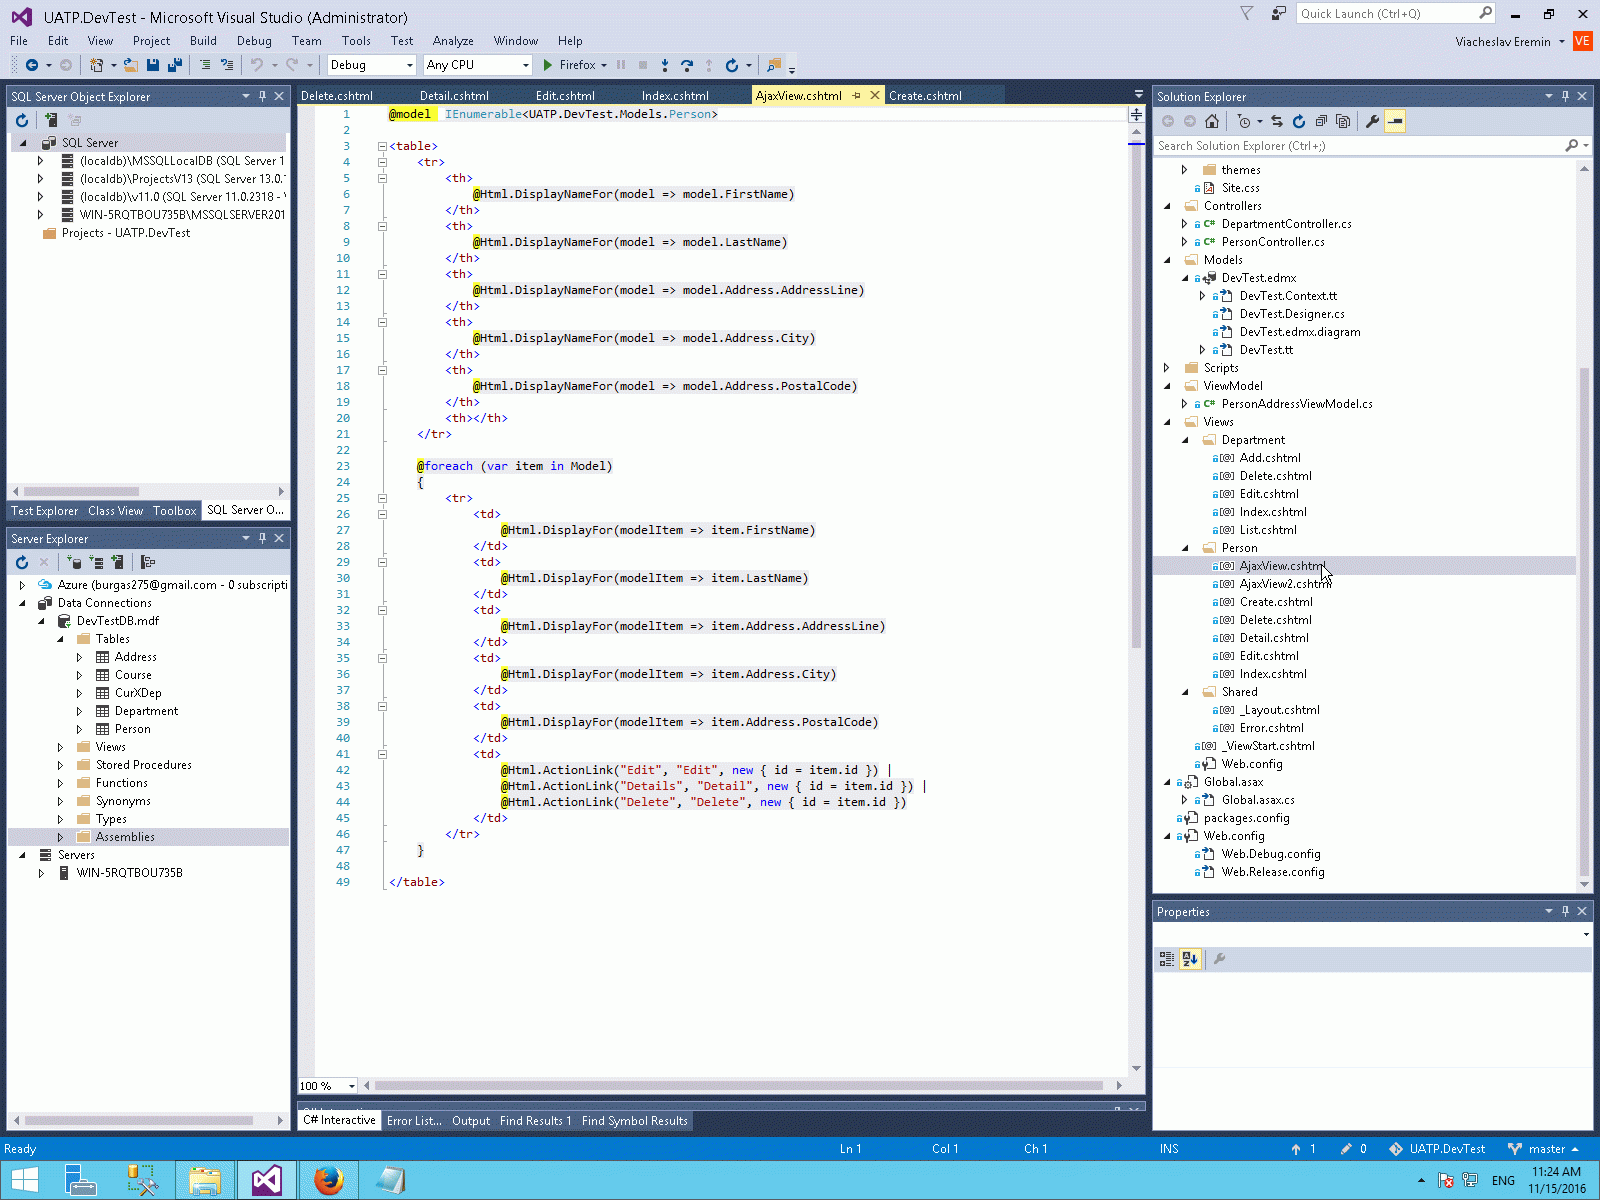Toggle auto-hide pin on Solution Explorer panel
Screen dimensions: 1600x1200
tap(1565, 96)
